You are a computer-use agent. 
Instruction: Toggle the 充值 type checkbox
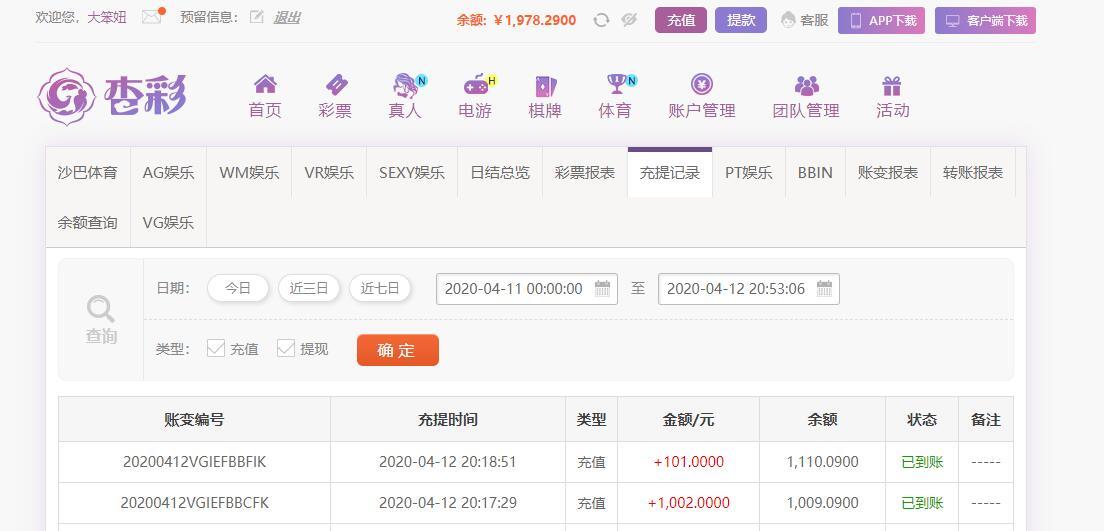(215, 349)
